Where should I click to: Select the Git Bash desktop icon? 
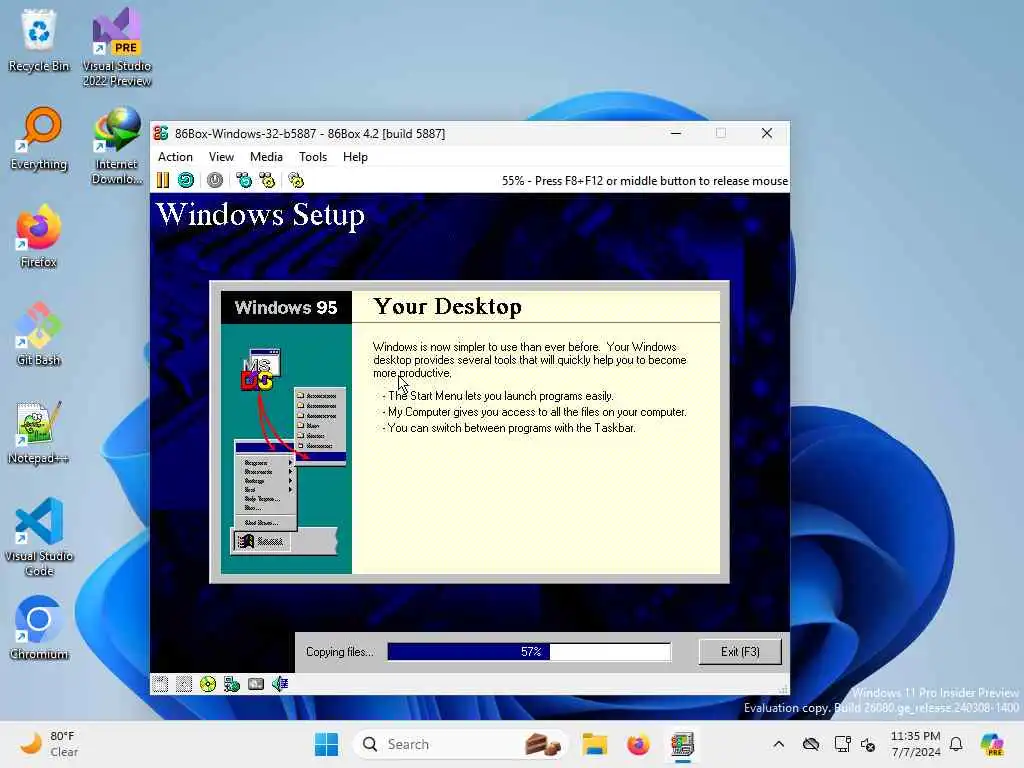click(x=39, y=334)
